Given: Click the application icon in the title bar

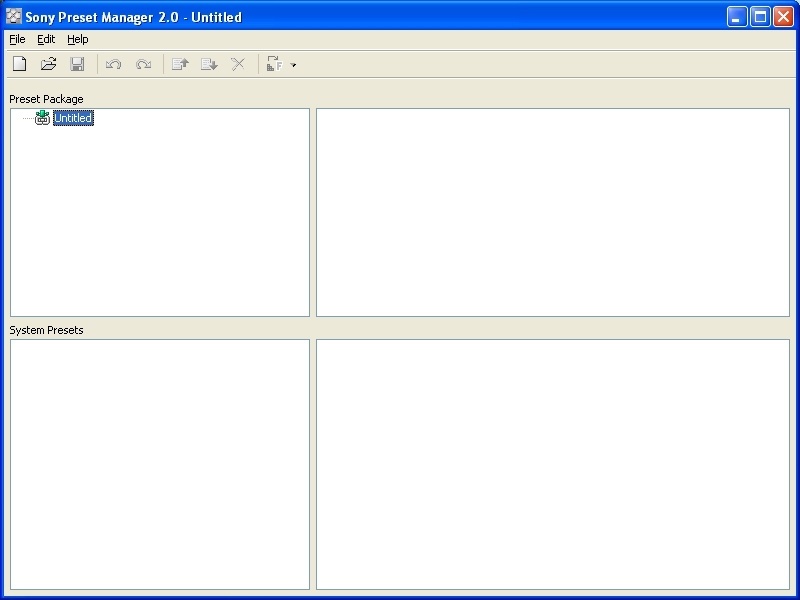Looking at the screenshot, I should (14, 16).
